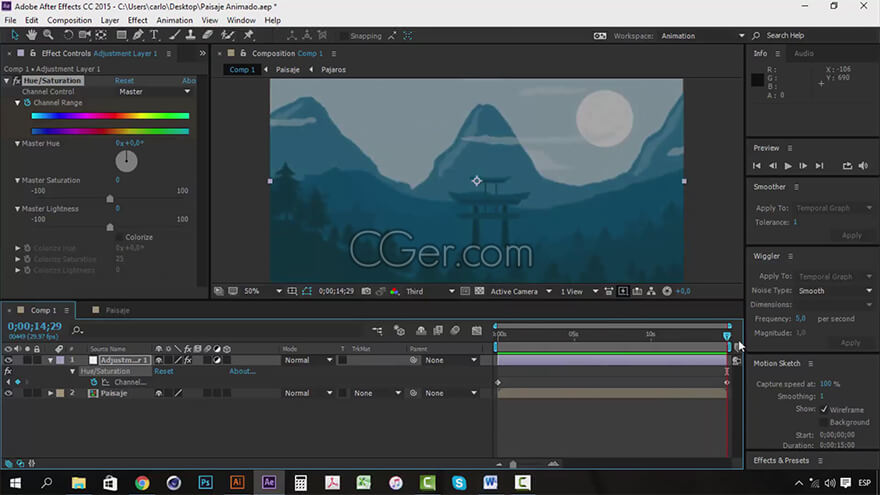Open the Effect menu
Image resolution: width=880 pixels, height=495 pixels.
(x=138, y=20)
